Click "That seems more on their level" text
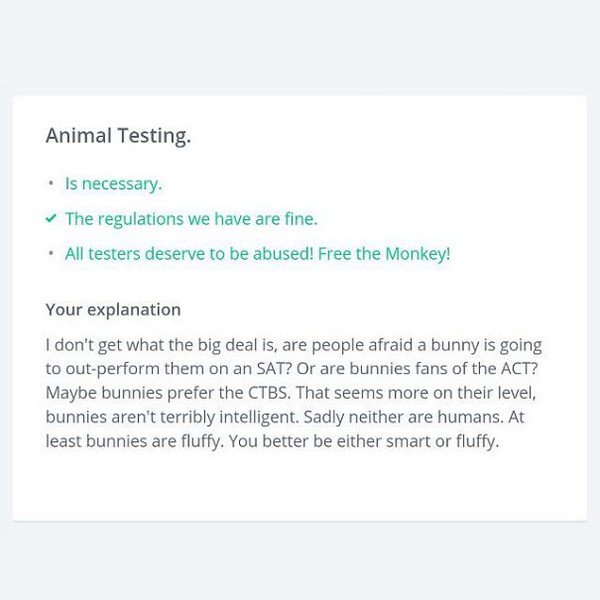This screenshot has height=600, width=600. (417, 393)
